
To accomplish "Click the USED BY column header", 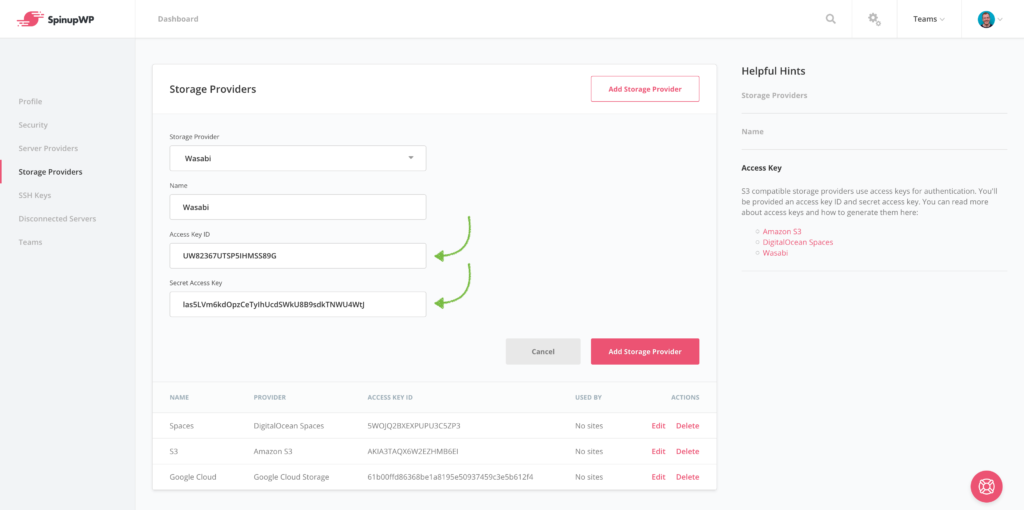I will click(588, 397).
